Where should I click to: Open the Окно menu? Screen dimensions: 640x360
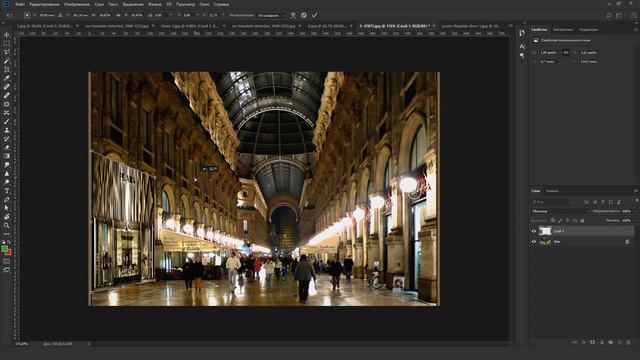204,4
